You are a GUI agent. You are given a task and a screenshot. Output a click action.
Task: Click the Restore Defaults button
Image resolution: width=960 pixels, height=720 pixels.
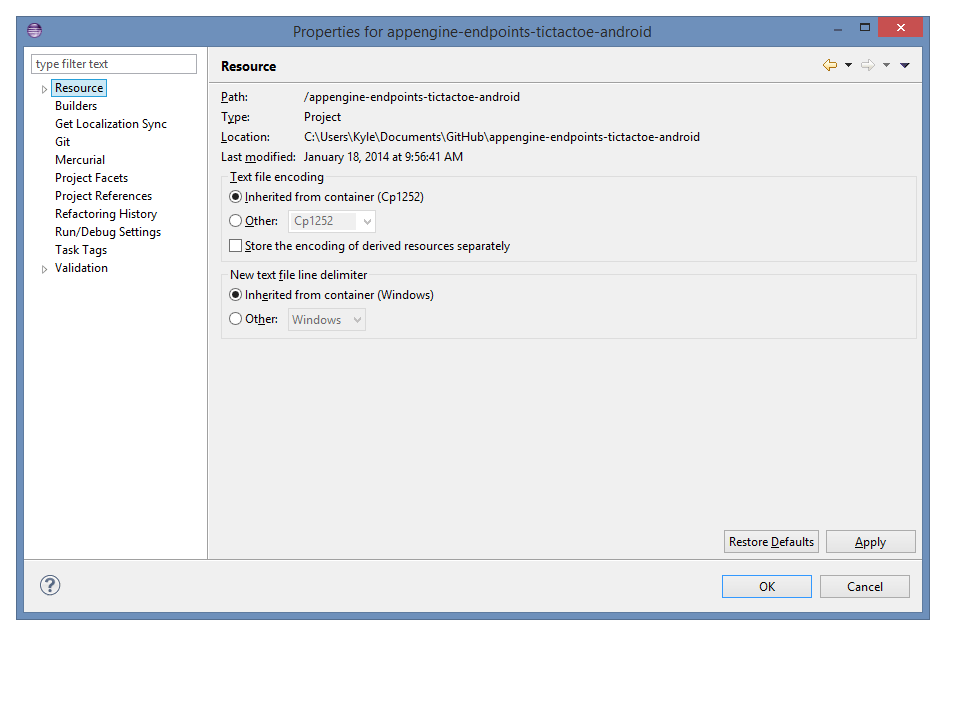pyautogui.click(x=771, y=542)
